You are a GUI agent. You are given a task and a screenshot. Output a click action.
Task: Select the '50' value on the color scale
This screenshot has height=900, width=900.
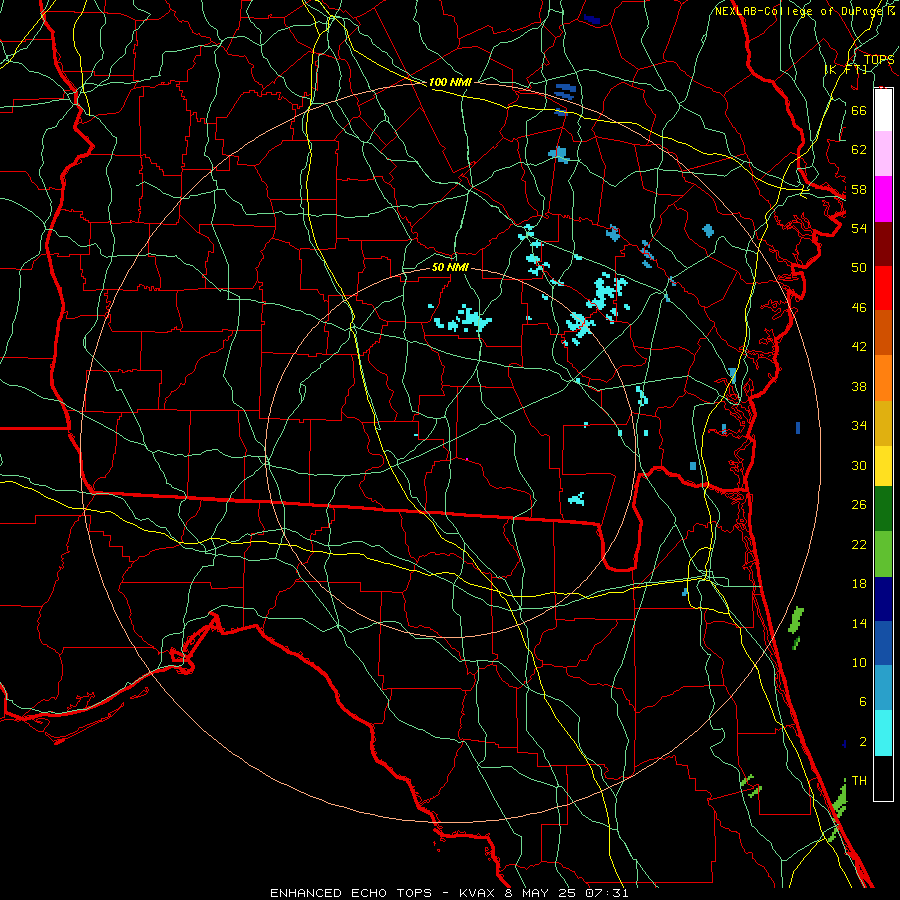pyautogui.click(x=859, y=267)
